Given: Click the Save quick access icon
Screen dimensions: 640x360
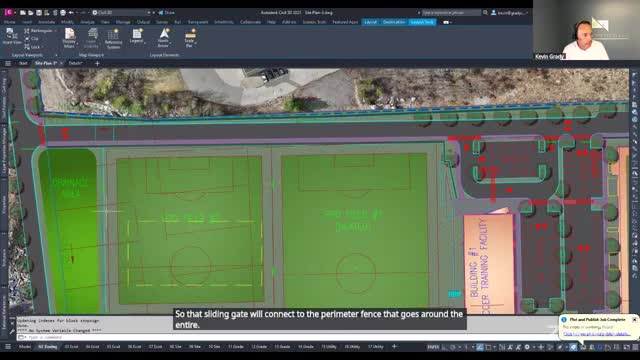Looking at the screenshot, I should point(39,13).
